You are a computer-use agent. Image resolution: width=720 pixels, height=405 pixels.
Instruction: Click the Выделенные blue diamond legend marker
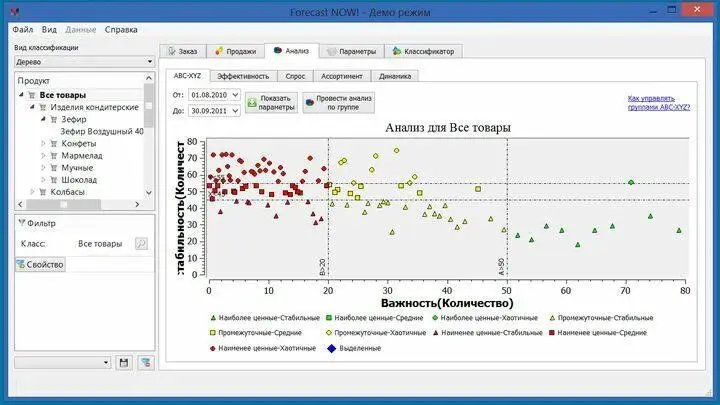coord(332,349)
